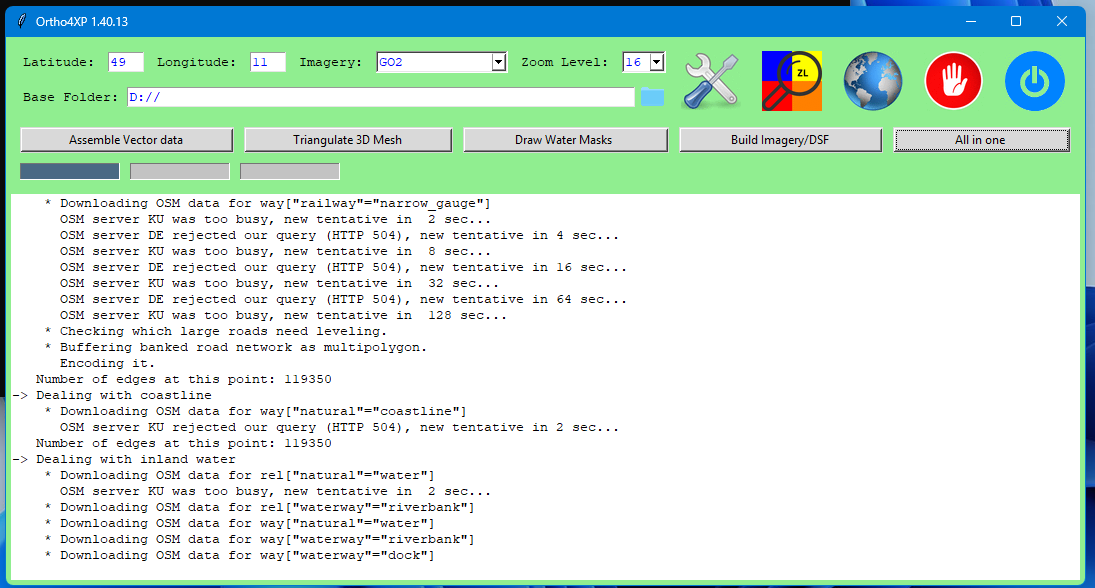Click log line about railway narrow_gauge download
Viewport: 1095px width, 588px height.
267,203
